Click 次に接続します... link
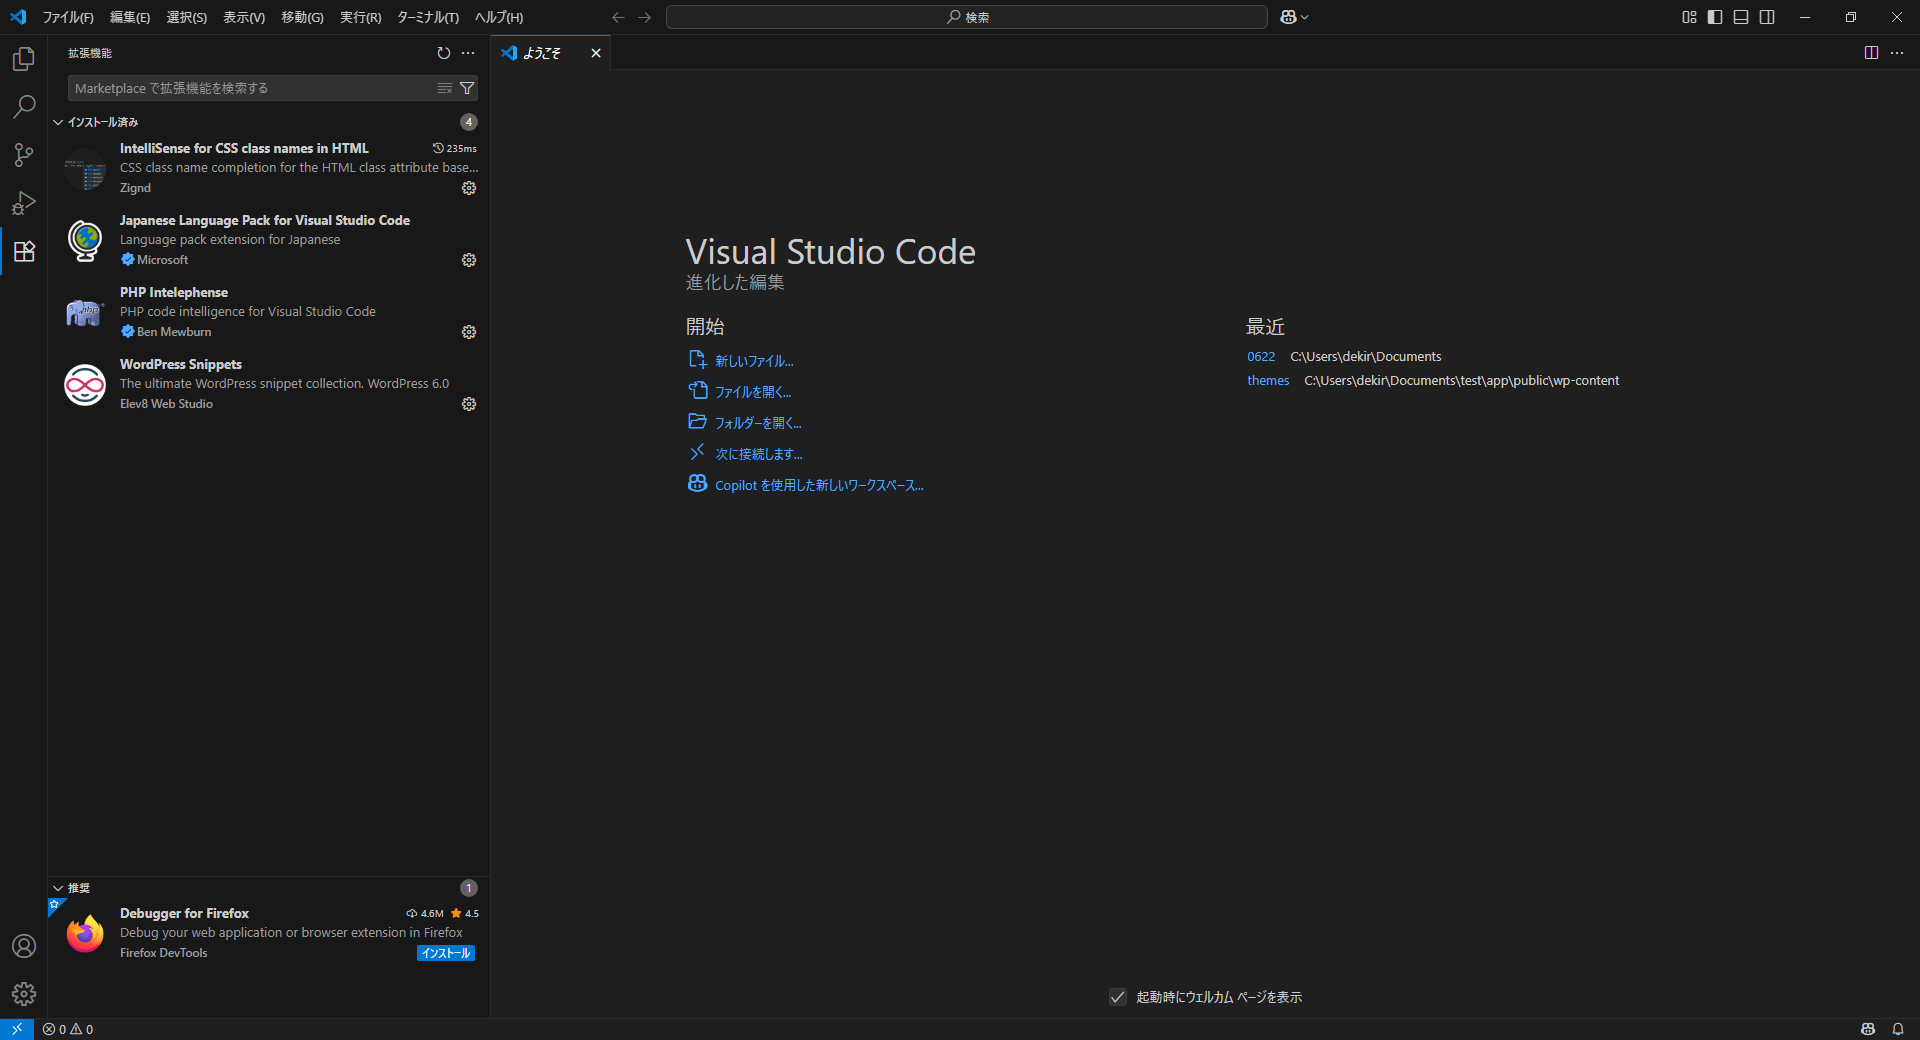1920x1040 pixels. tap(759, 454)
